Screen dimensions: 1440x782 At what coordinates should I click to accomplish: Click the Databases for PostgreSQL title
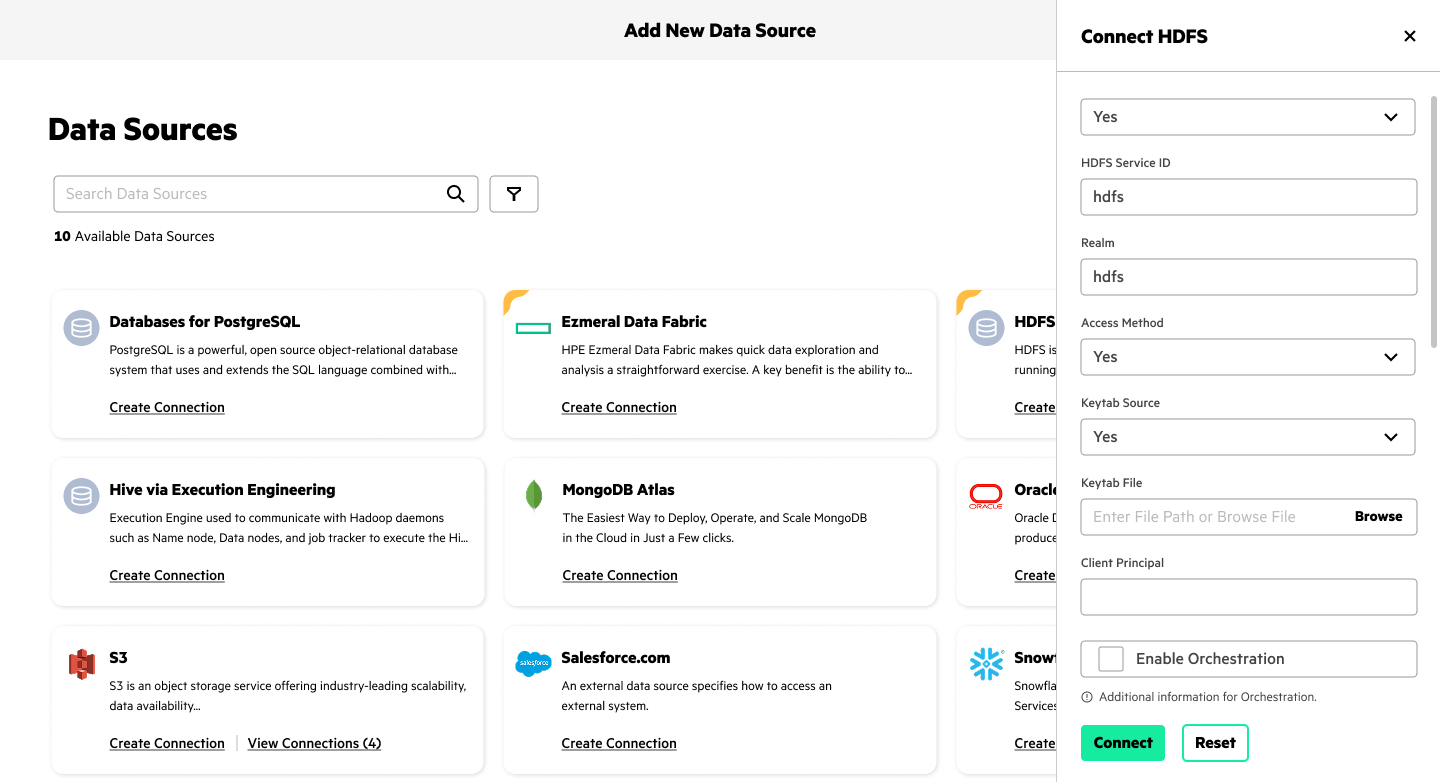coord(204,322)
